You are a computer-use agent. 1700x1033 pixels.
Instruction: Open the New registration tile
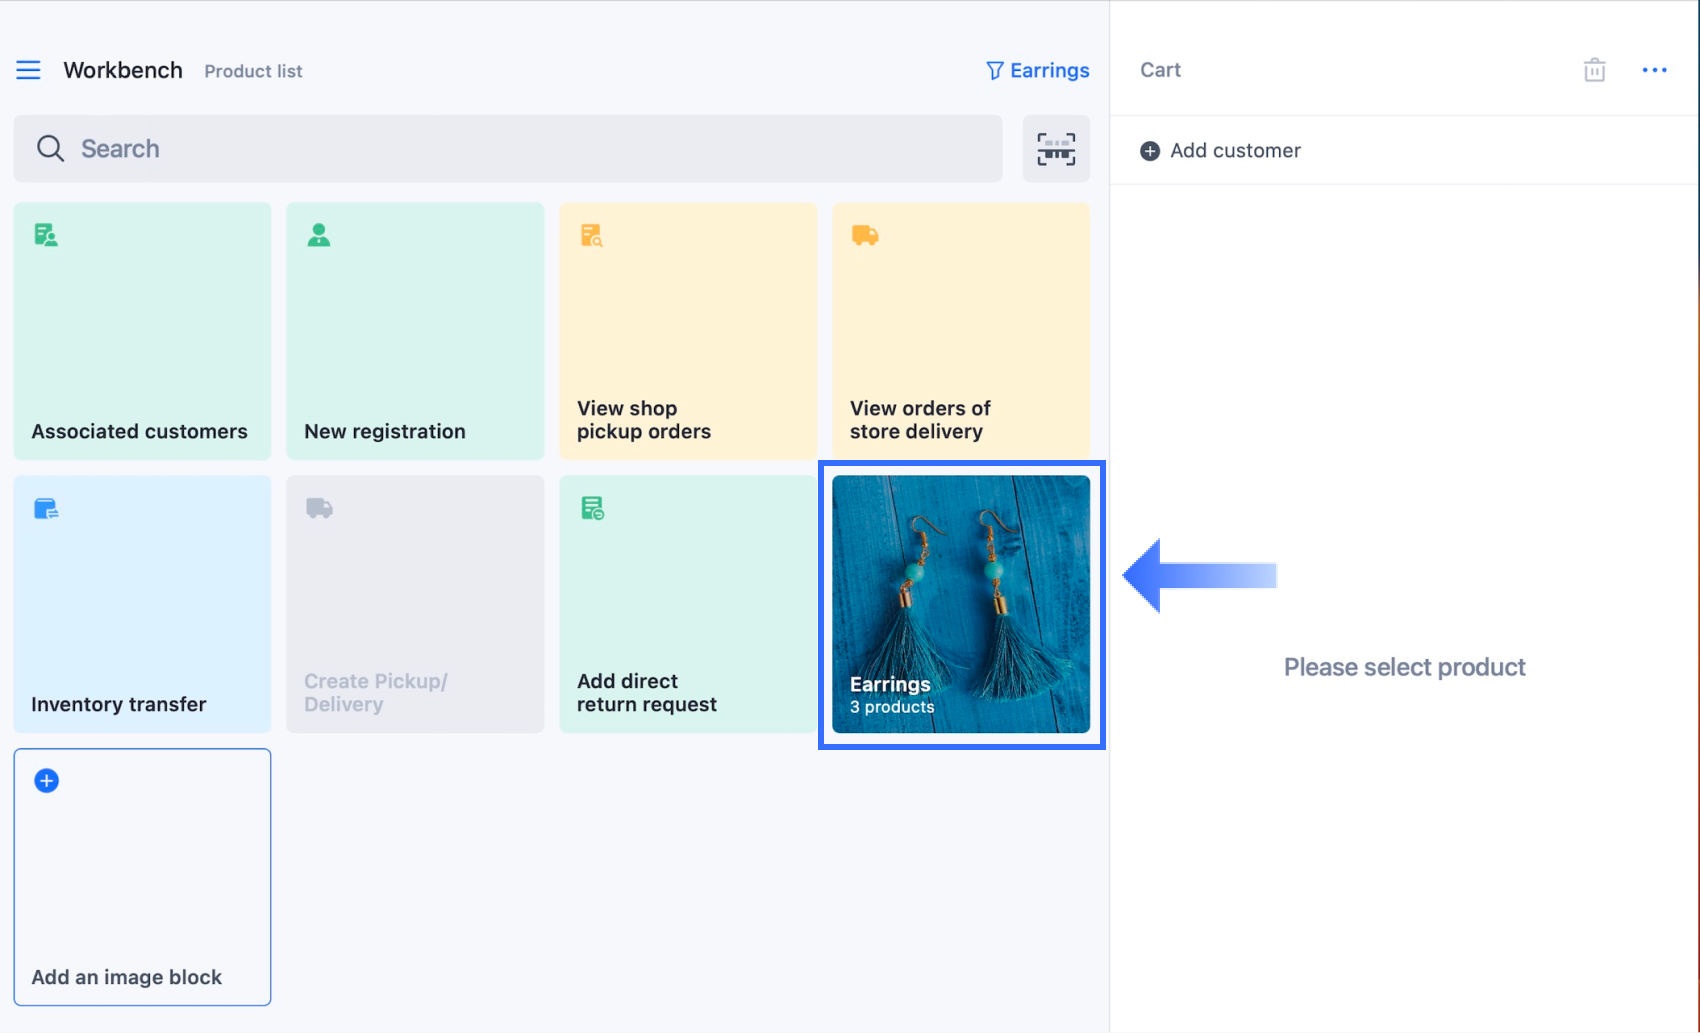point(415,331)
